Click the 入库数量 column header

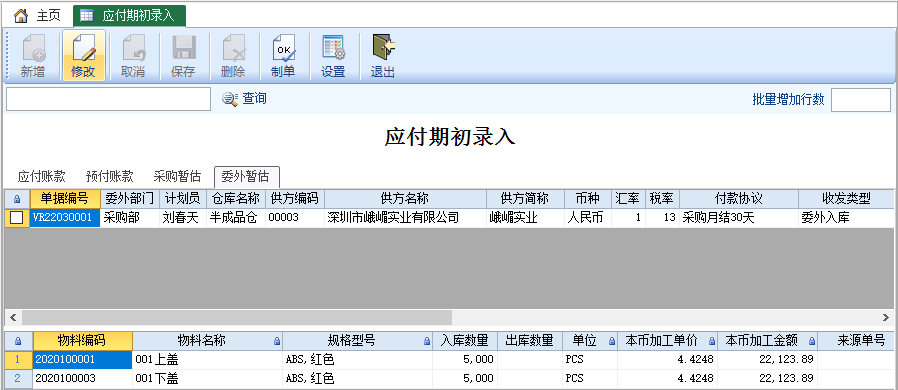(464, 341)
